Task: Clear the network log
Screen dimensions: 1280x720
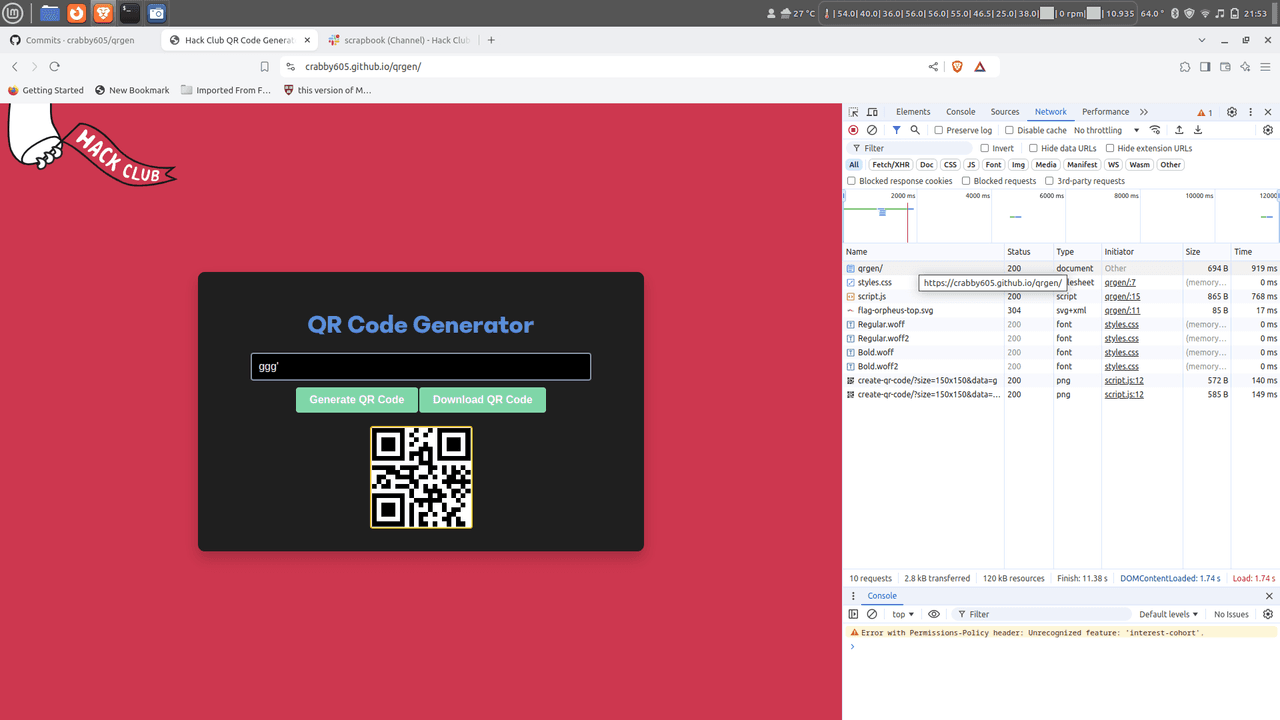Action: pos(872,130)
